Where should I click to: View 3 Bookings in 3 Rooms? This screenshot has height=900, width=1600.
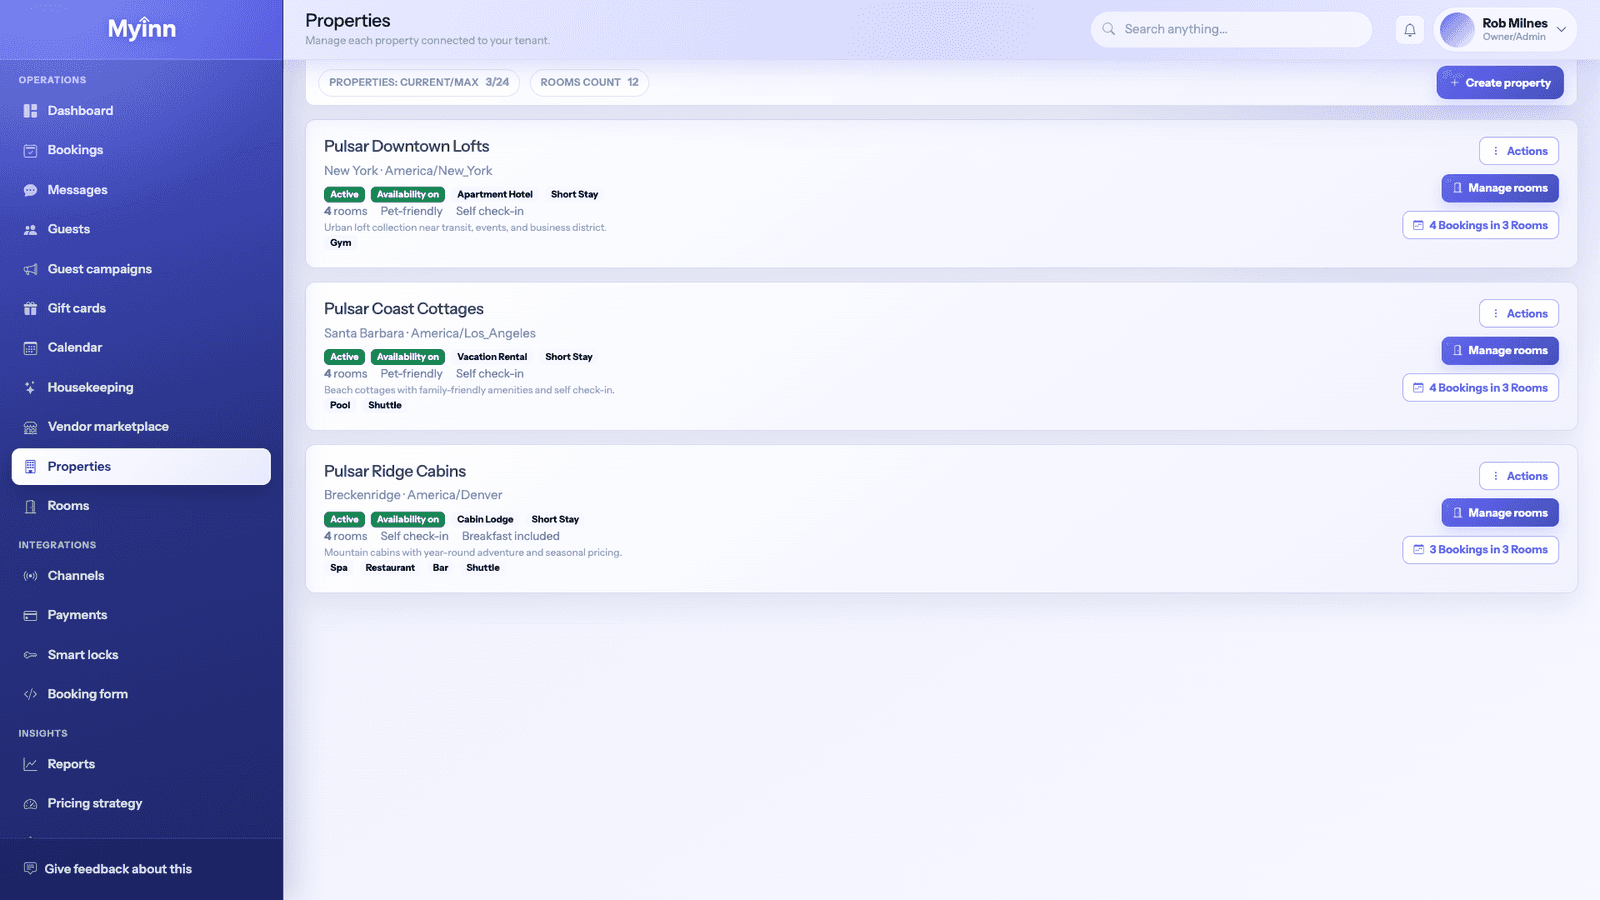pyautogui.click(x=1480, y=550)
